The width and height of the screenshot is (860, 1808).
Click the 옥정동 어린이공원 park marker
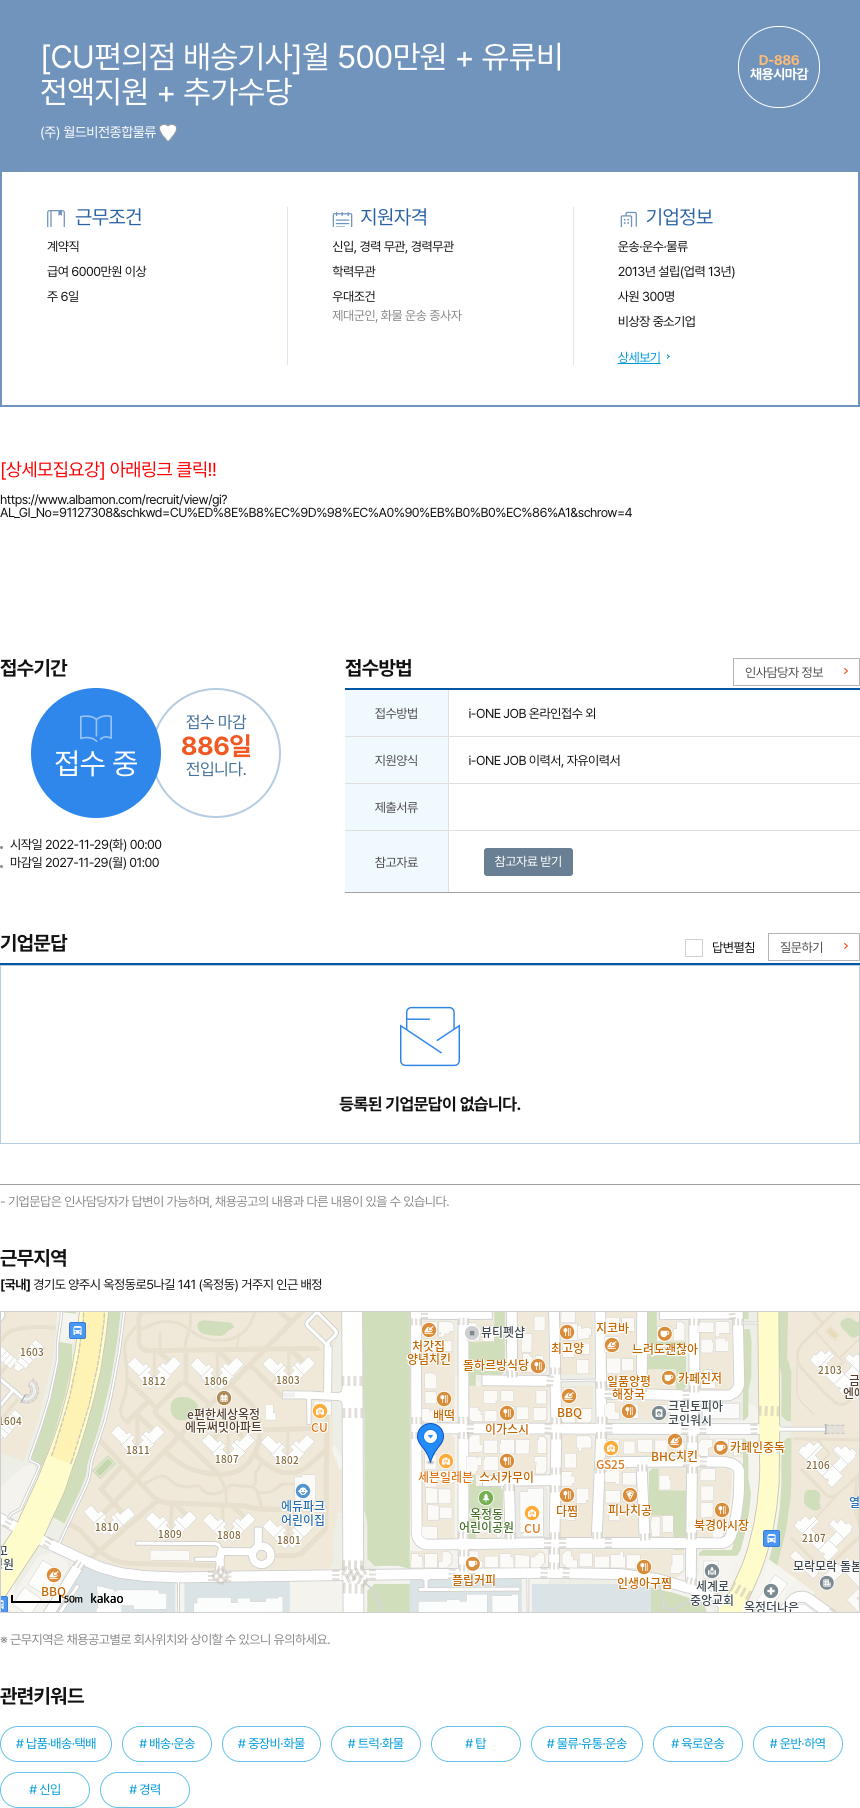coord(486,1497)
